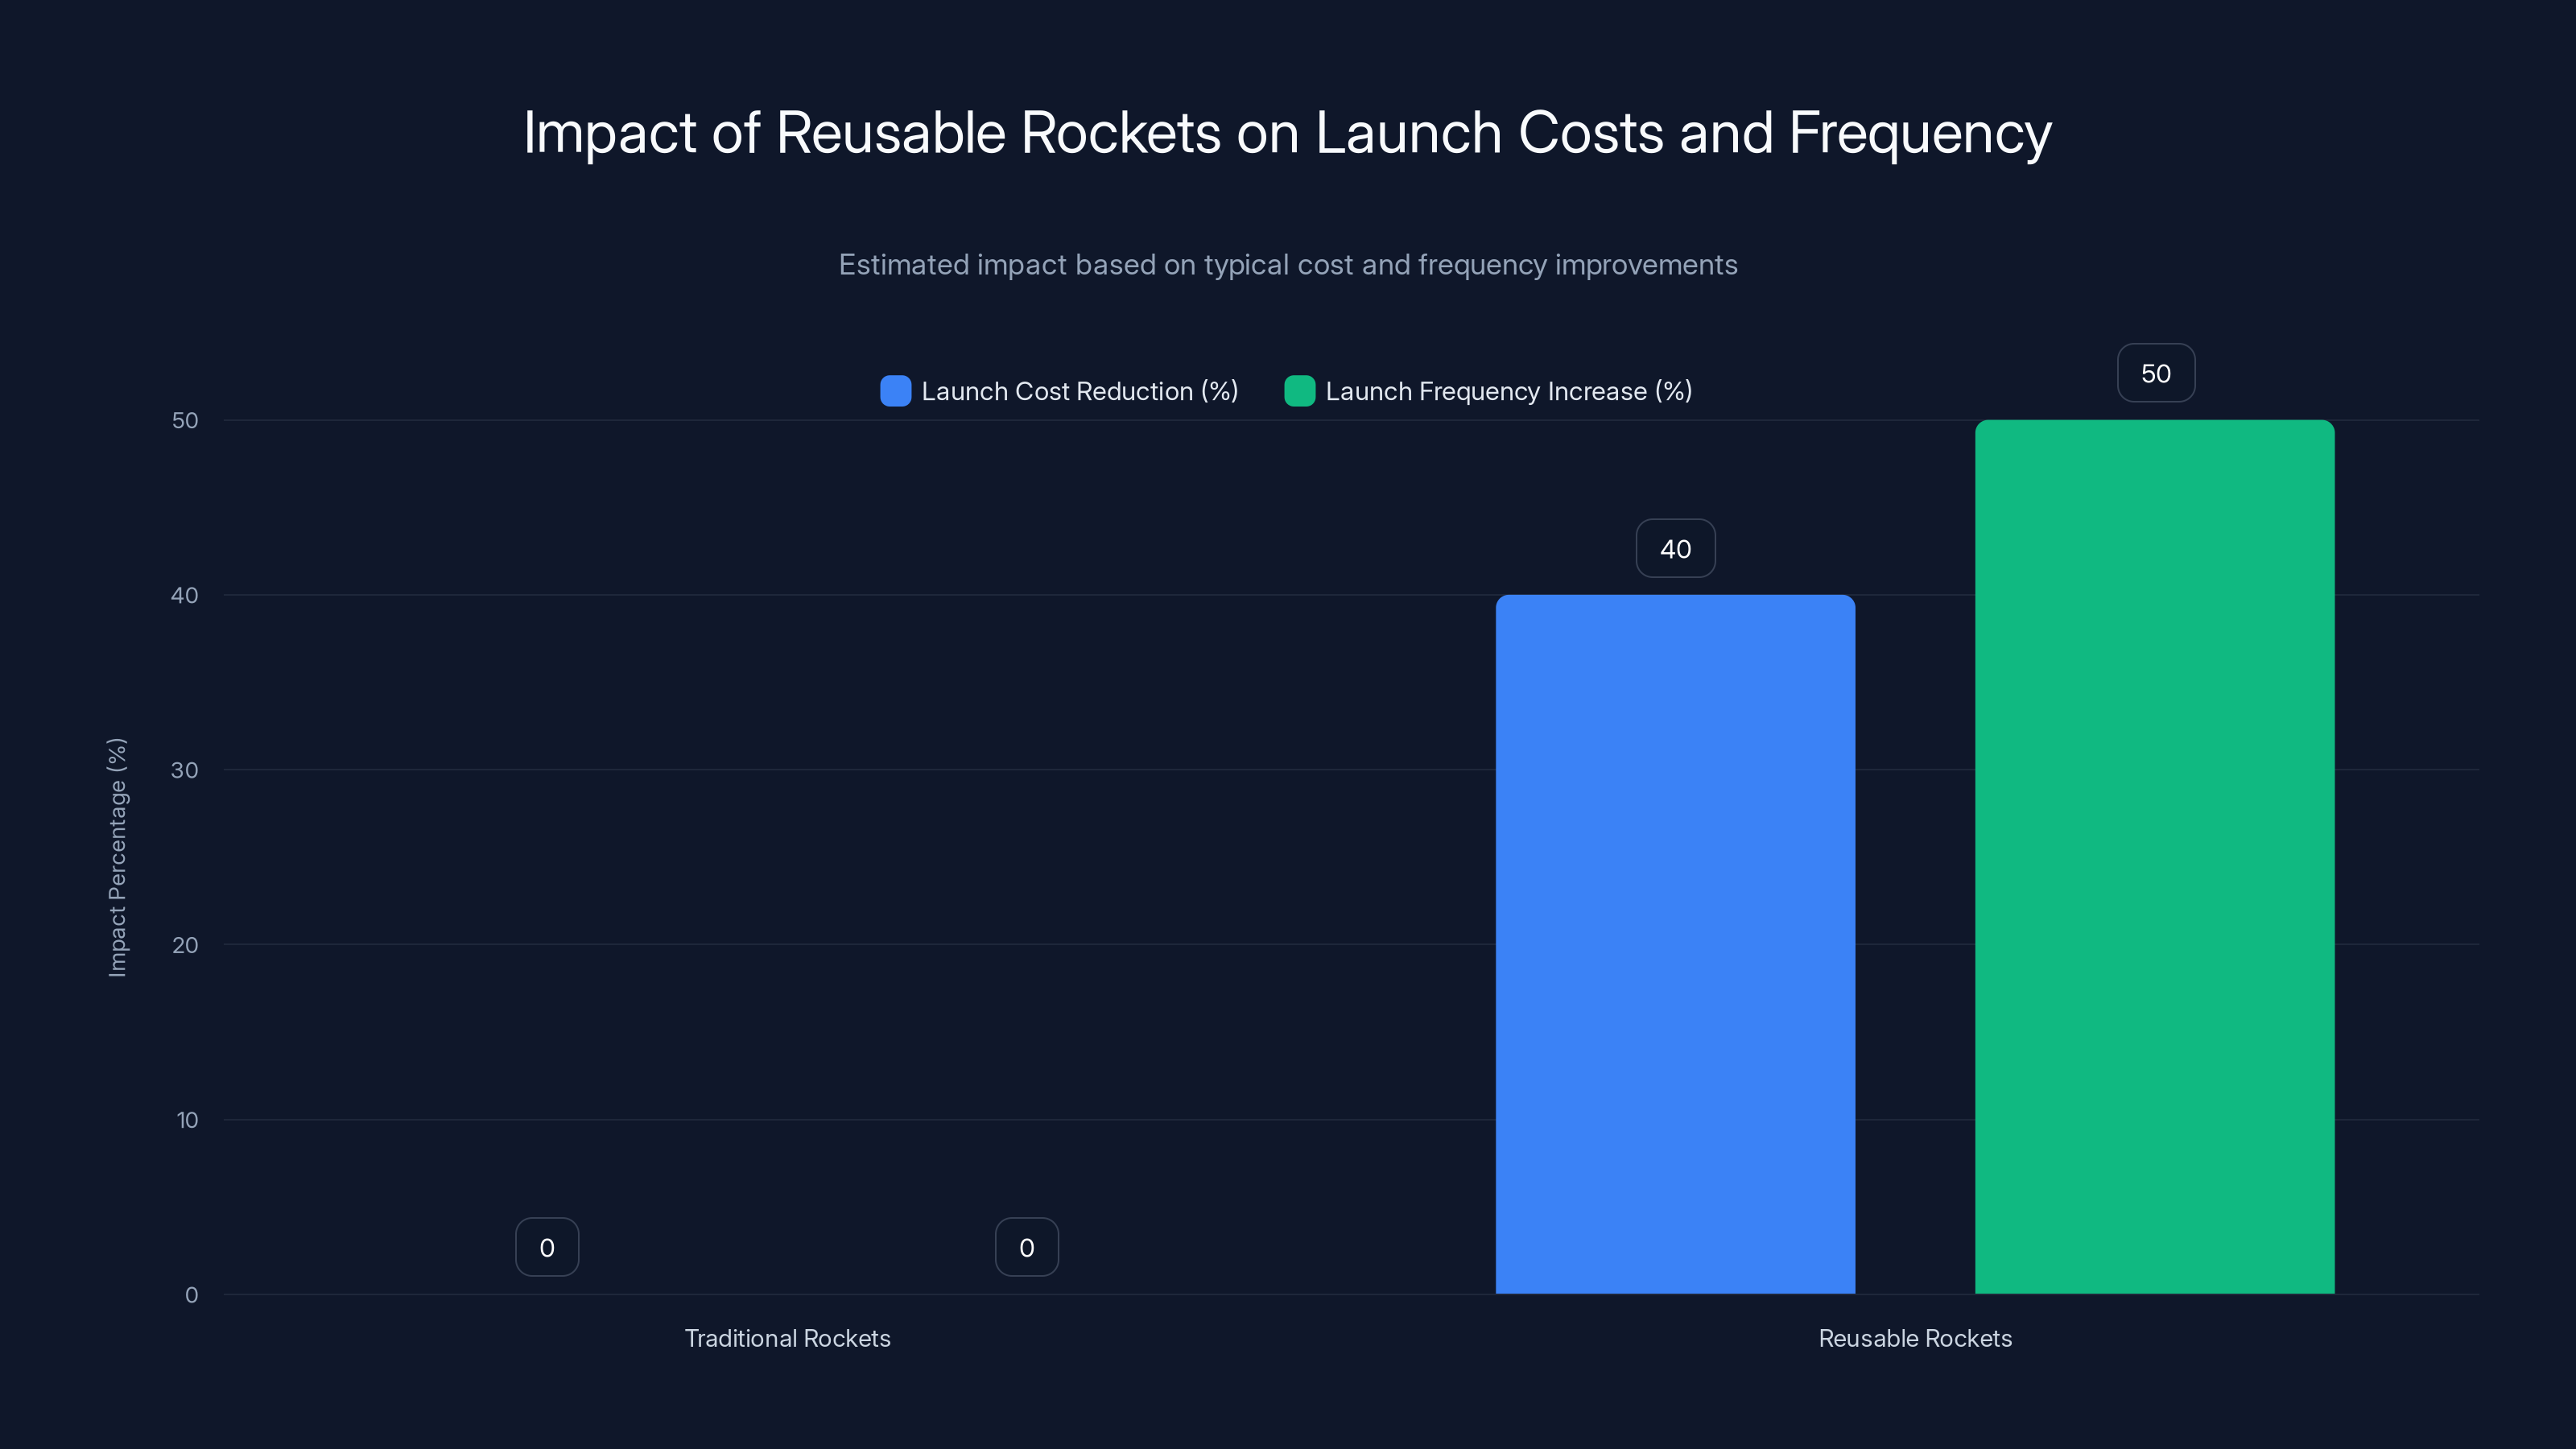Select the blue Reusable Rockets bar
Screen dimensions: 2576x1449
[1675, 944]
